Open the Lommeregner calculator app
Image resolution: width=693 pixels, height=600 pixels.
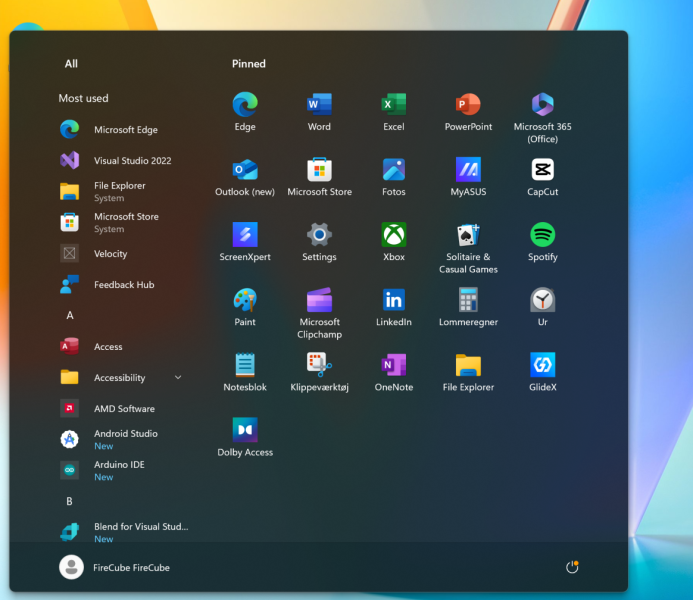[468, 307]
